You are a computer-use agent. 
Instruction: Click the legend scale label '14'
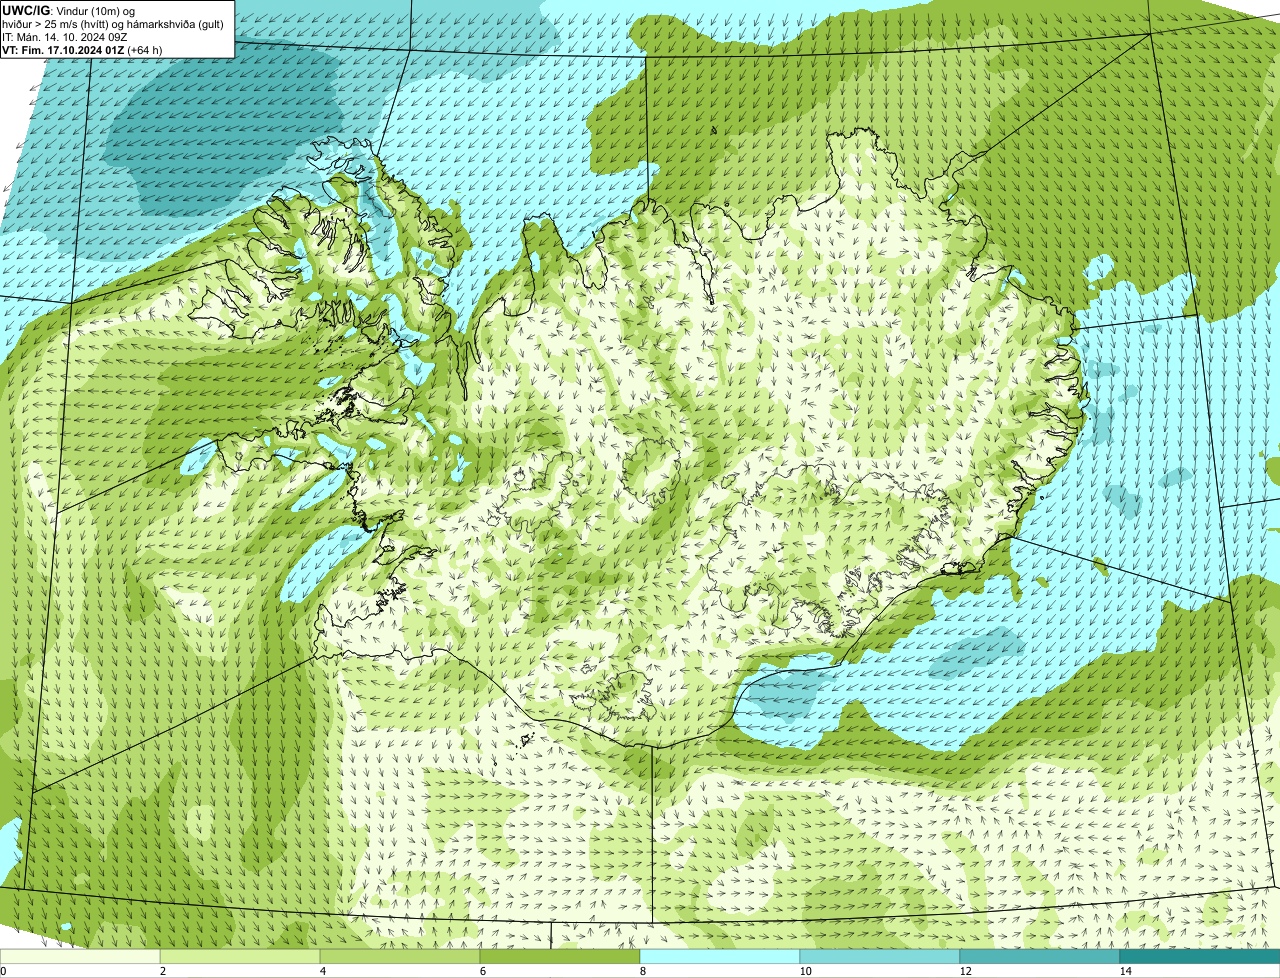pos(1125,971)
